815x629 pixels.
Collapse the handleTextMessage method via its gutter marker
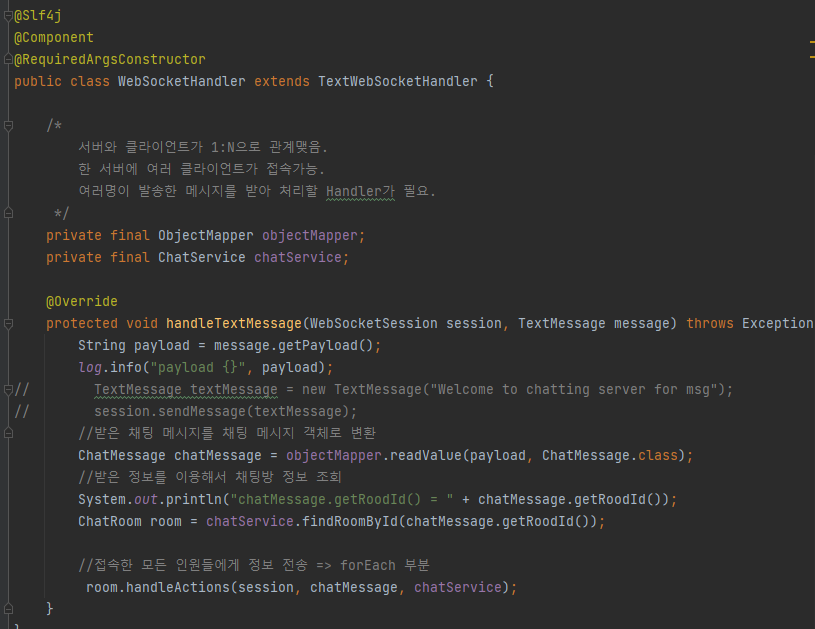click(x=8, y=323)
